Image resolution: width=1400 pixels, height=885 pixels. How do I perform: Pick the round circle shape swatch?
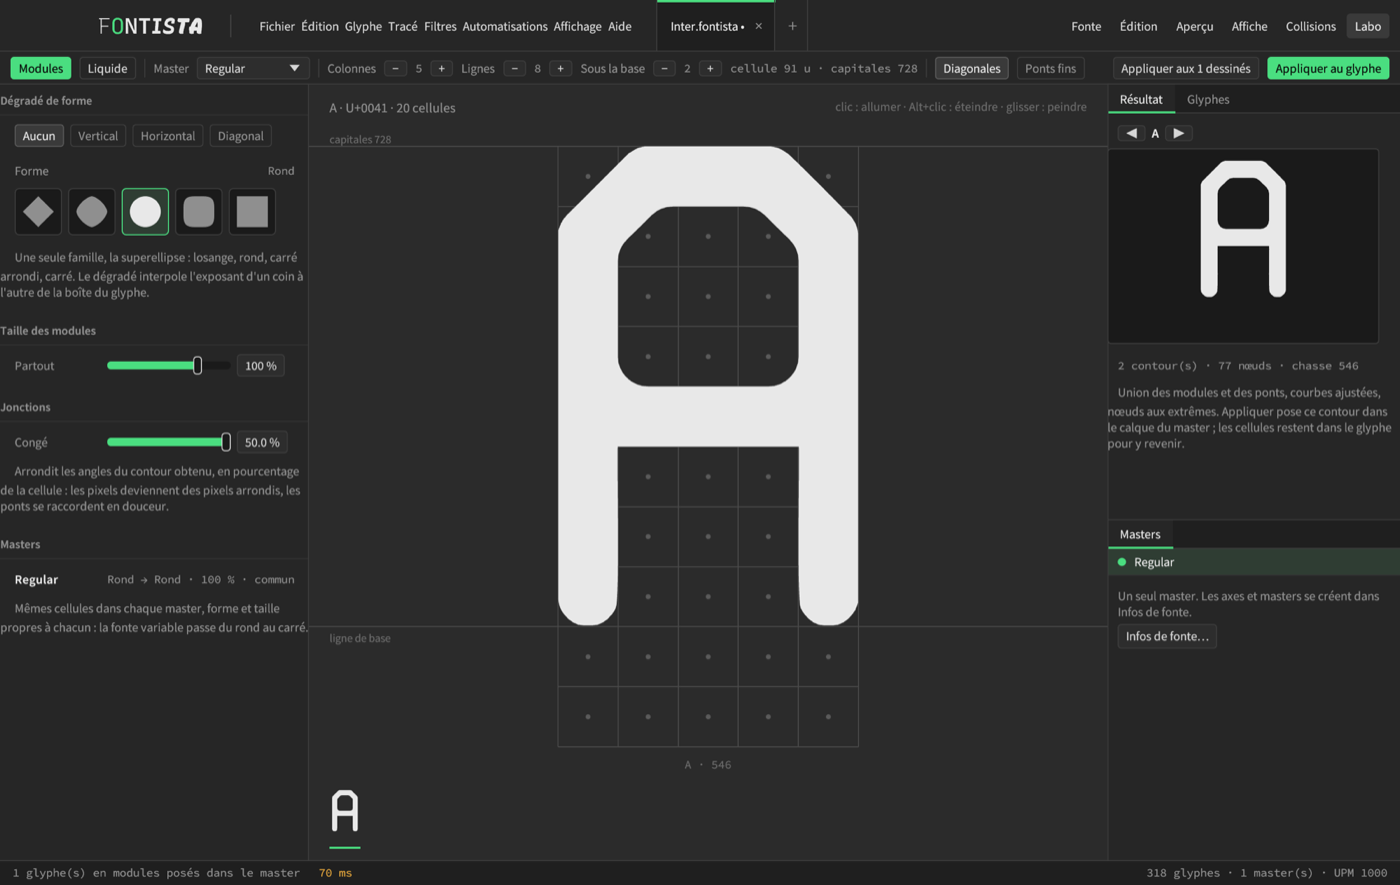(x=145, y=211)
